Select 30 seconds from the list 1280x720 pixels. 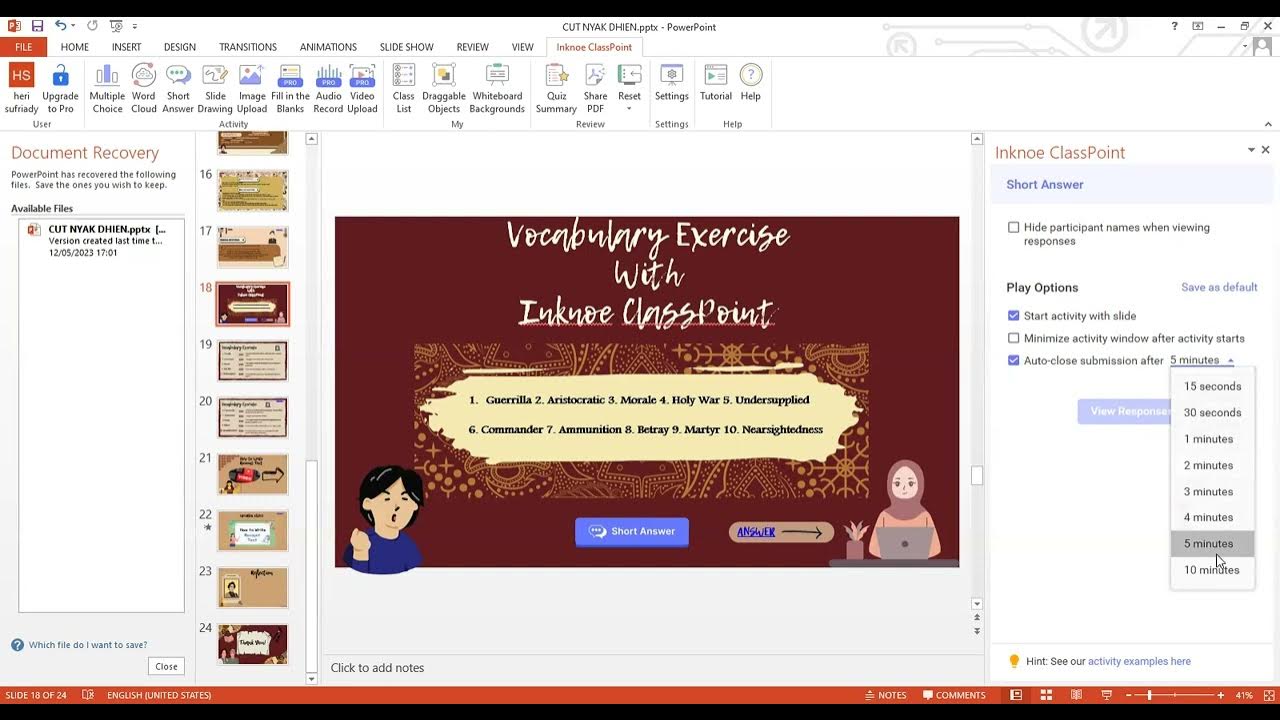1212,413
